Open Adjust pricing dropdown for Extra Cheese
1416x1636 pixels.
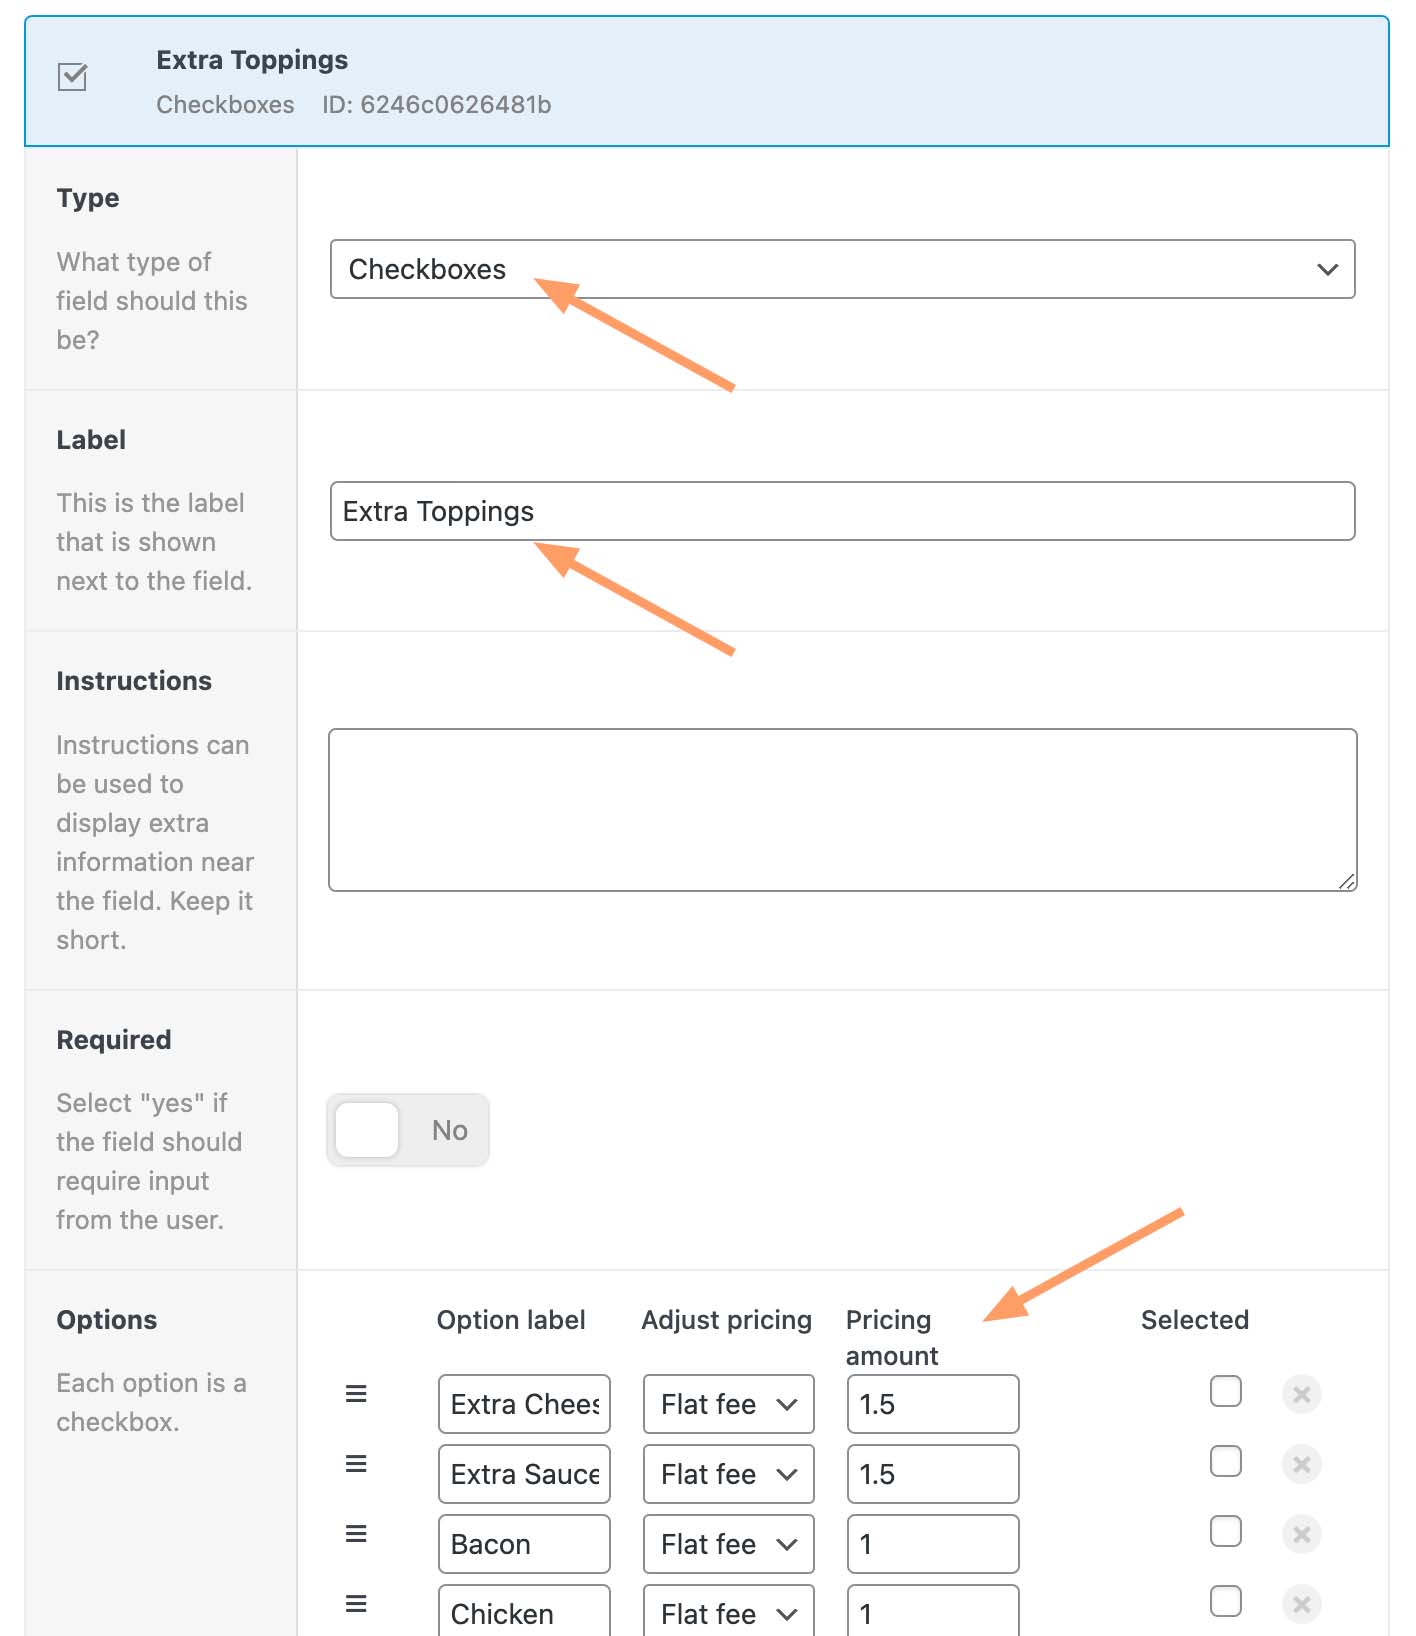coord(728,1404)
